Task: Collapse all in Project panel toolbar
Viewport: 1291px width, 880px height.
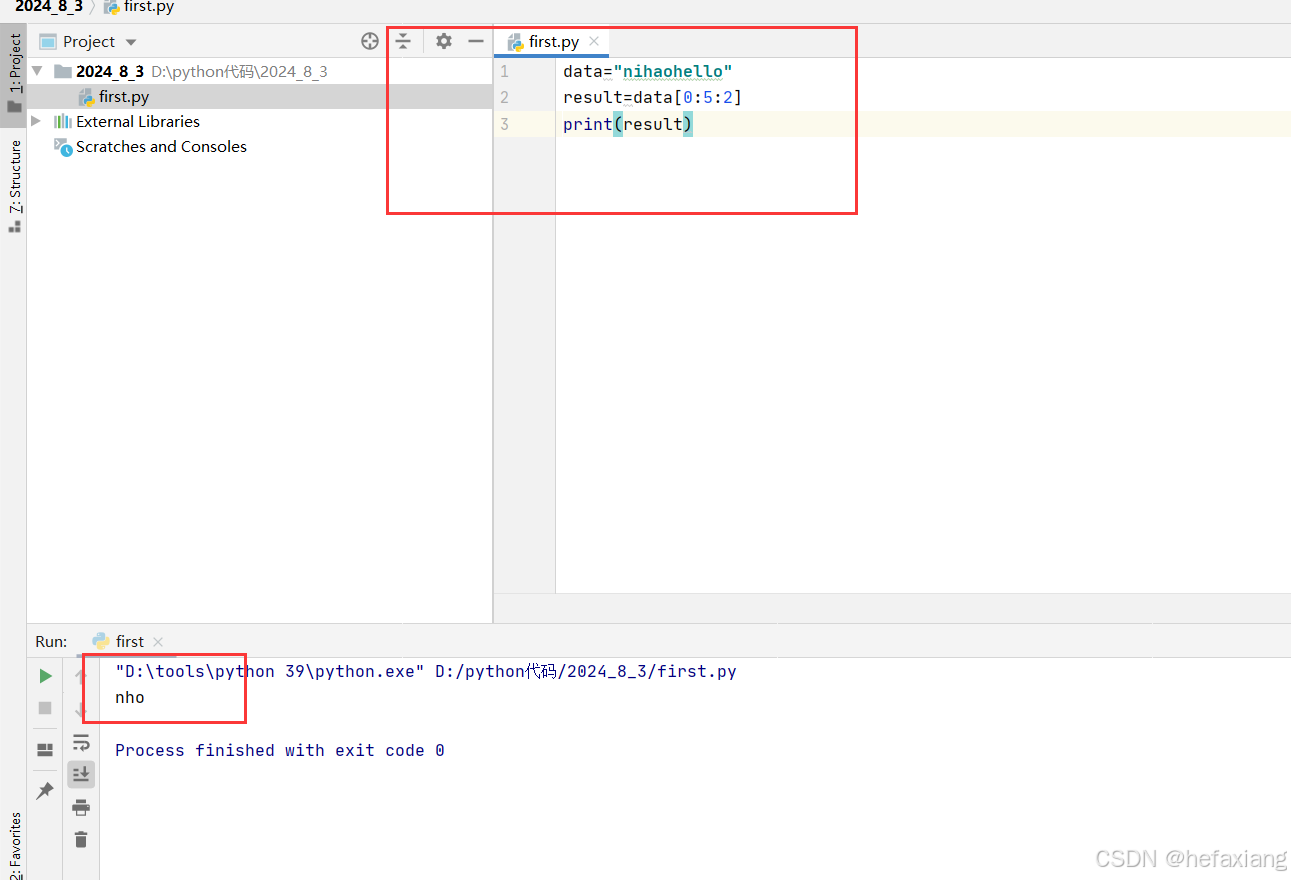Action: [x=402, y=41]
